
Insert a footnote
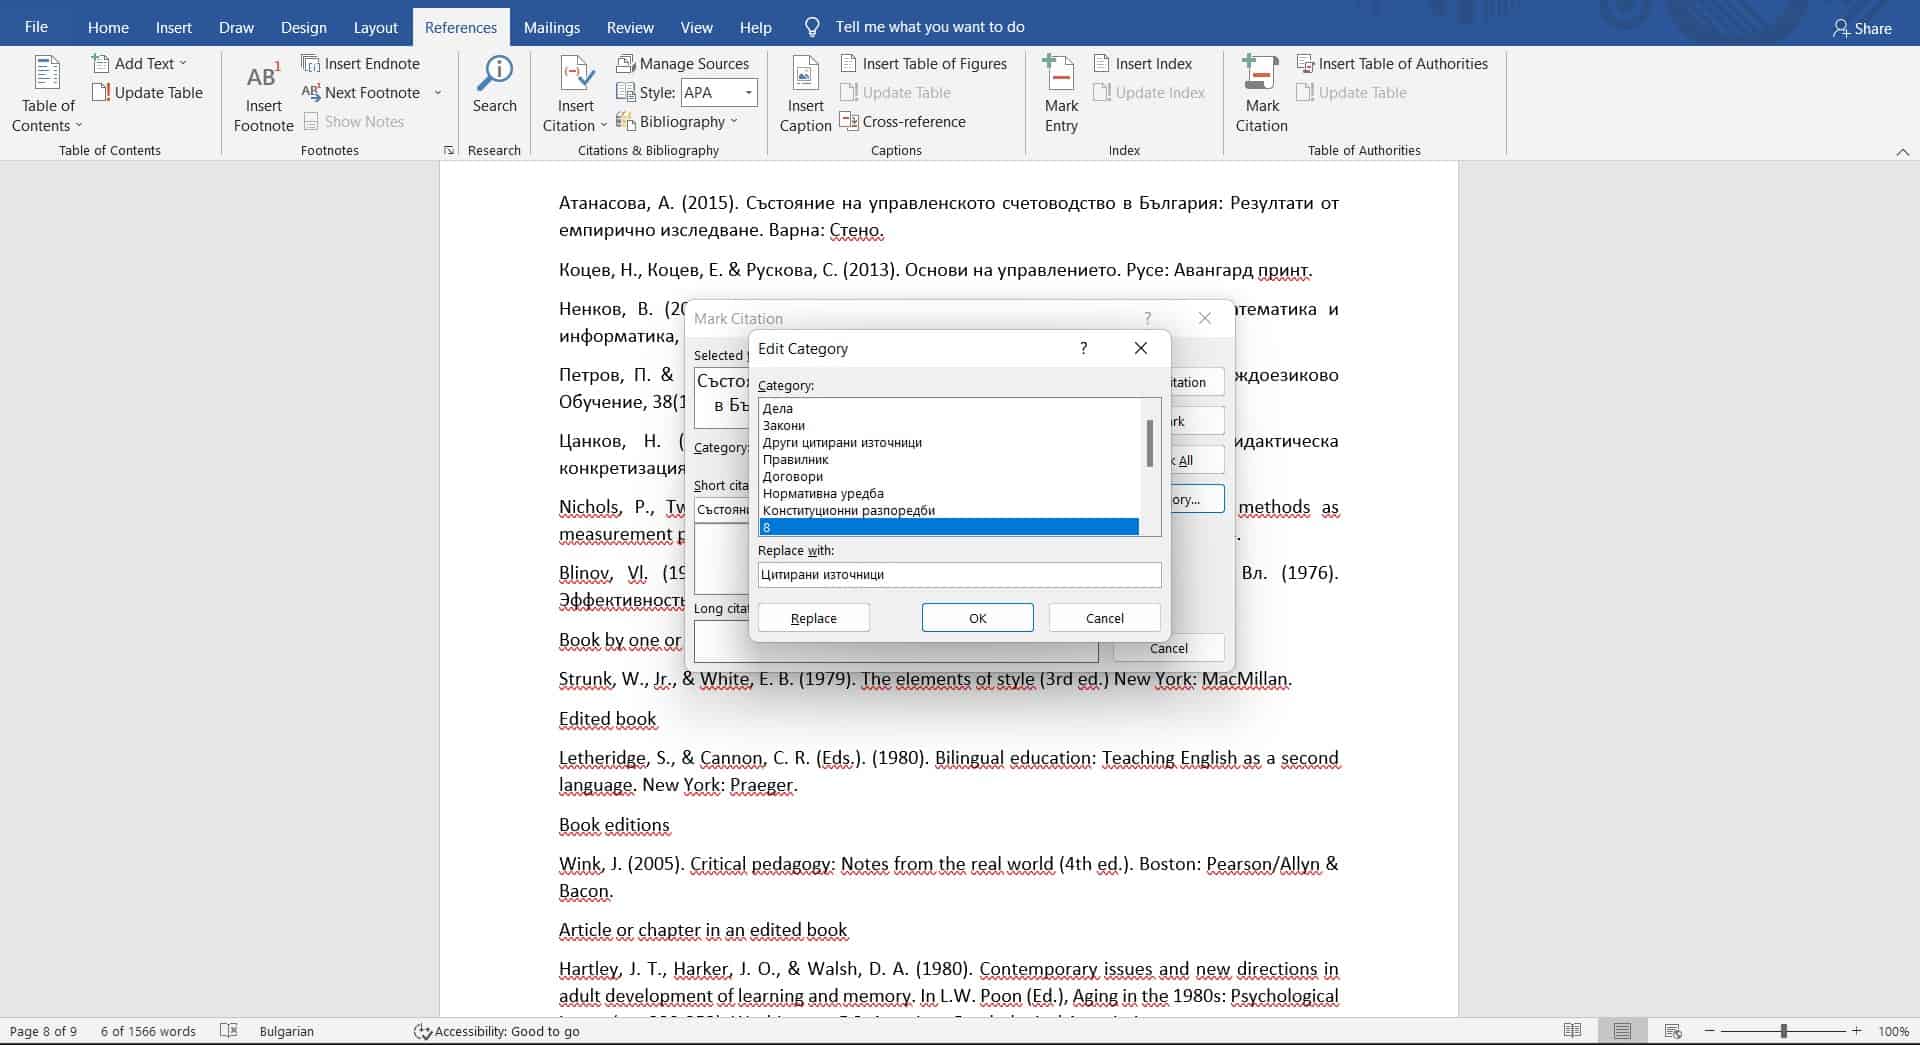[263, 95]
